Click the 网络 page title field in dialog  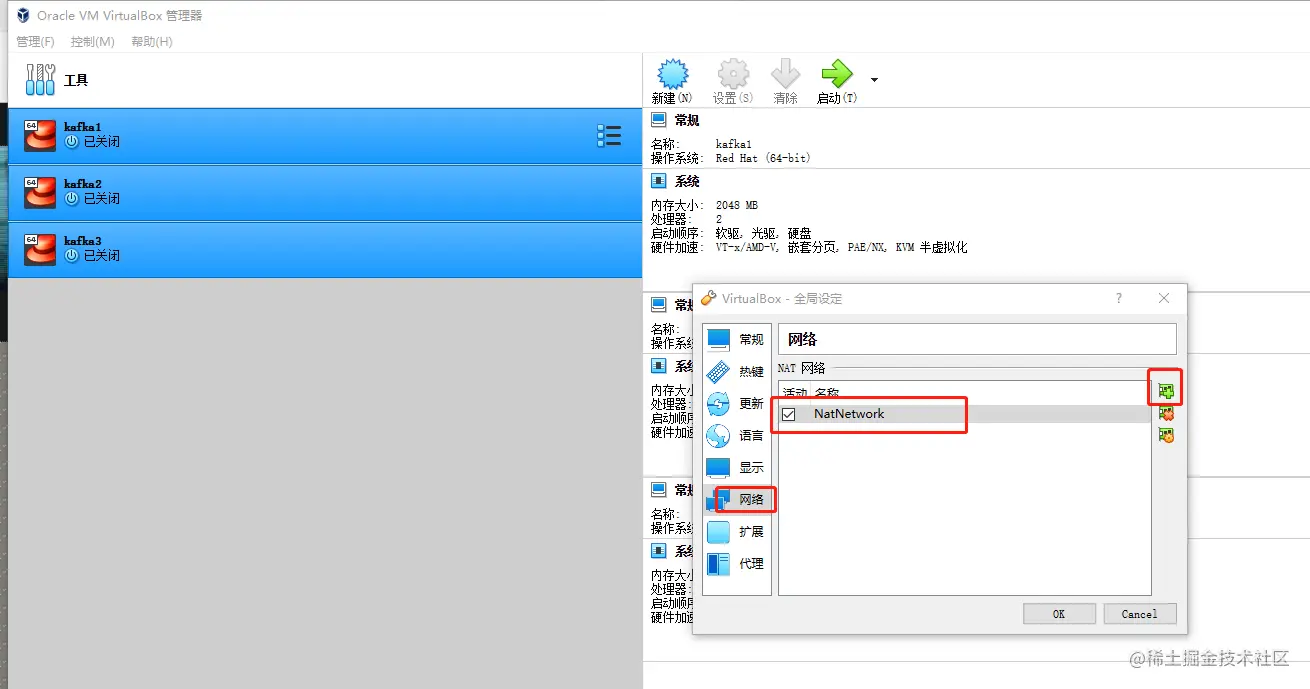pyautogui.click(x=977, y=339)
